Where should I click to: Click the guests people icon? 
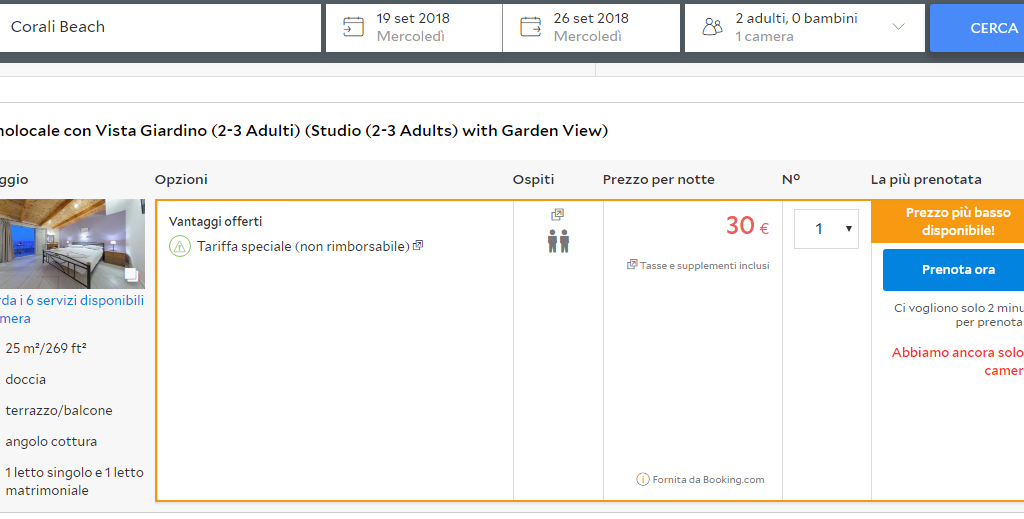click(x=712, y=27)
